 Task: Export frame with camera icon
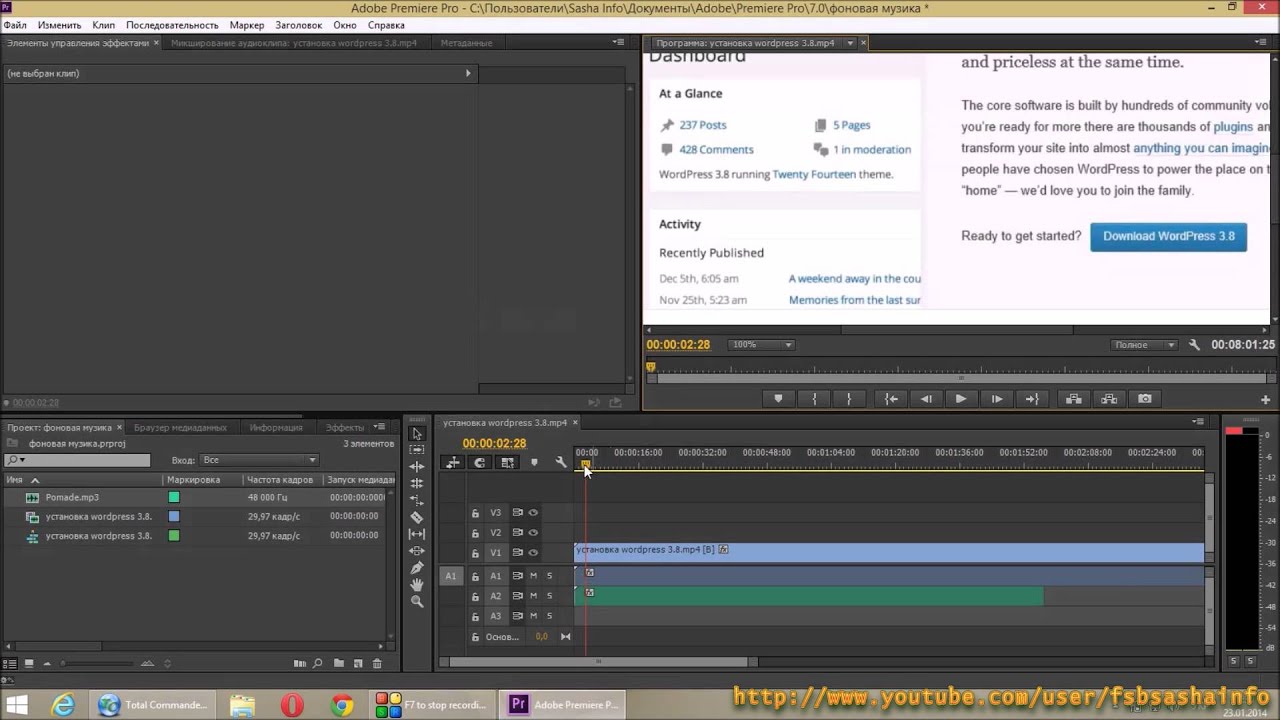pyautogui.click(x=1145, y=399)
